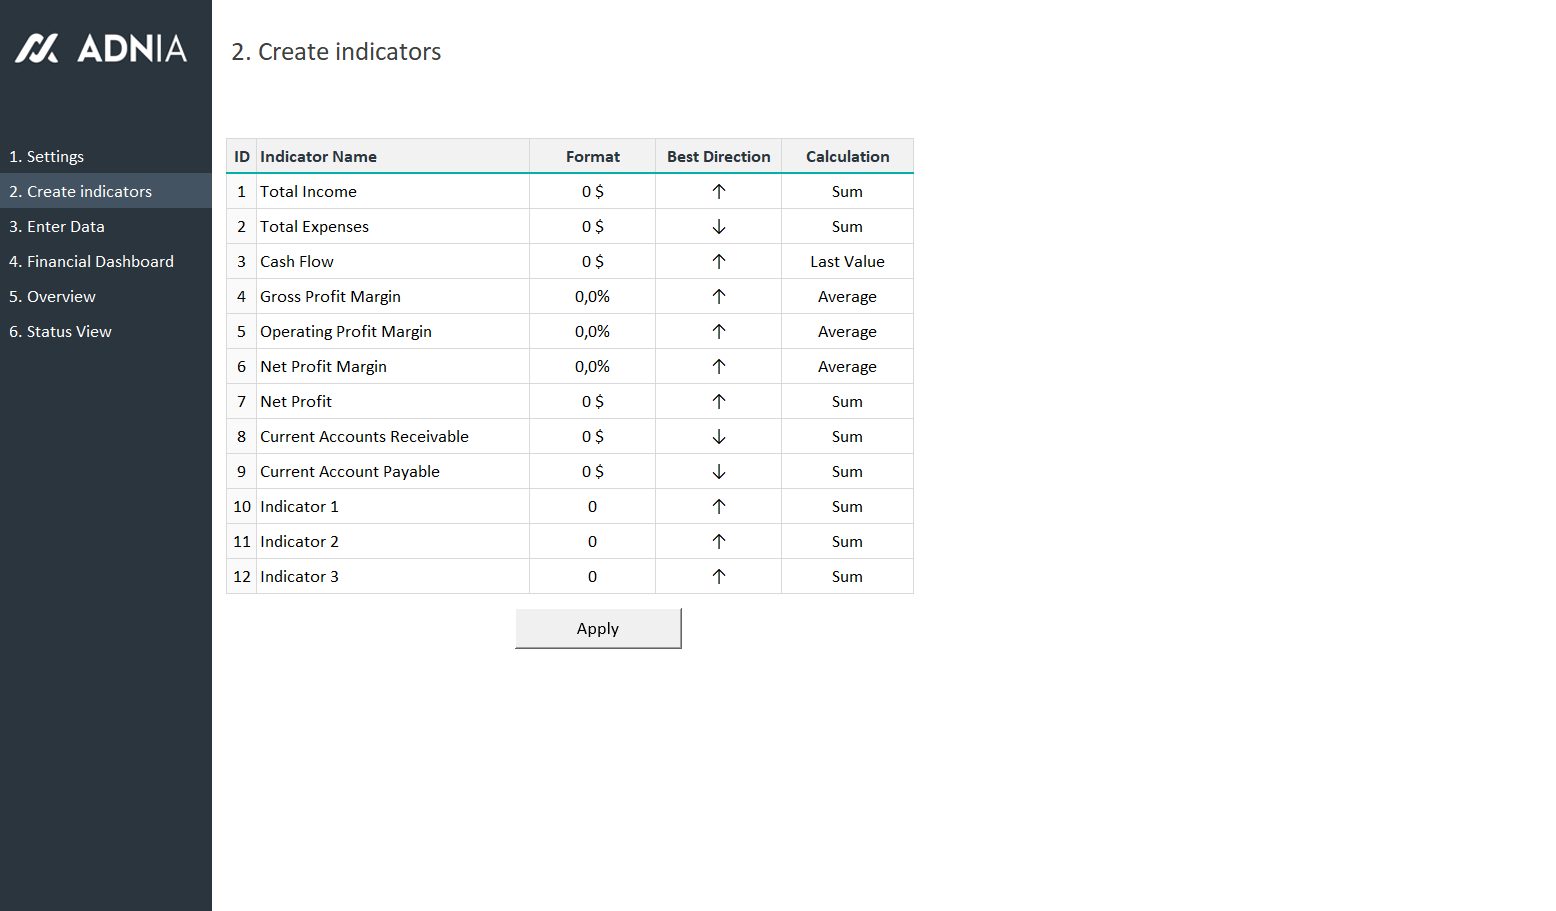Open Cash Flow's Last Value calculation cell
This screenshot has width=1556, height=911.
click(847, 262)
